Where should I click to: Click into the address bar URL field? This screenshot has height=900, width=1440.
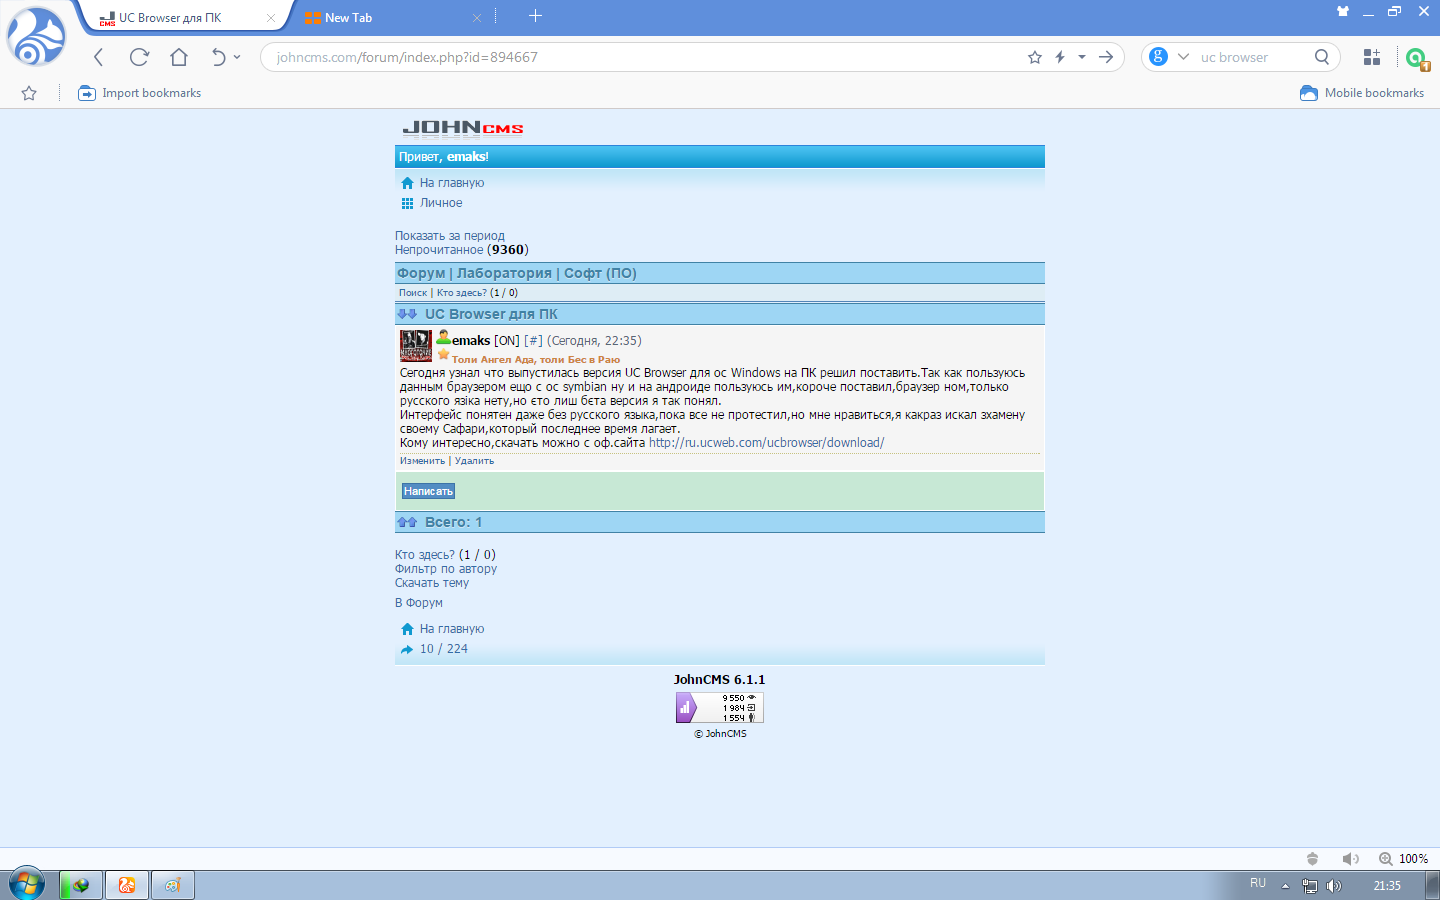[640, 57]
